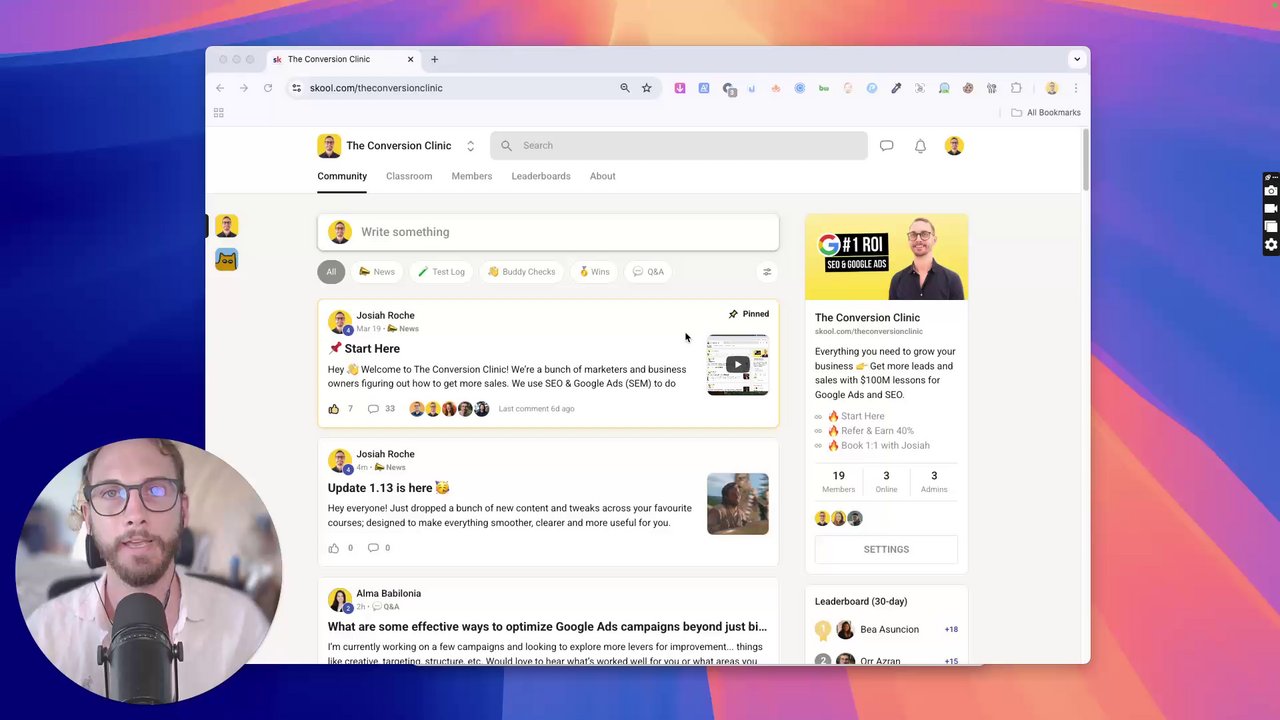
Task: Open the profile avatar menu in Skool header
Action: pos(954,146)
